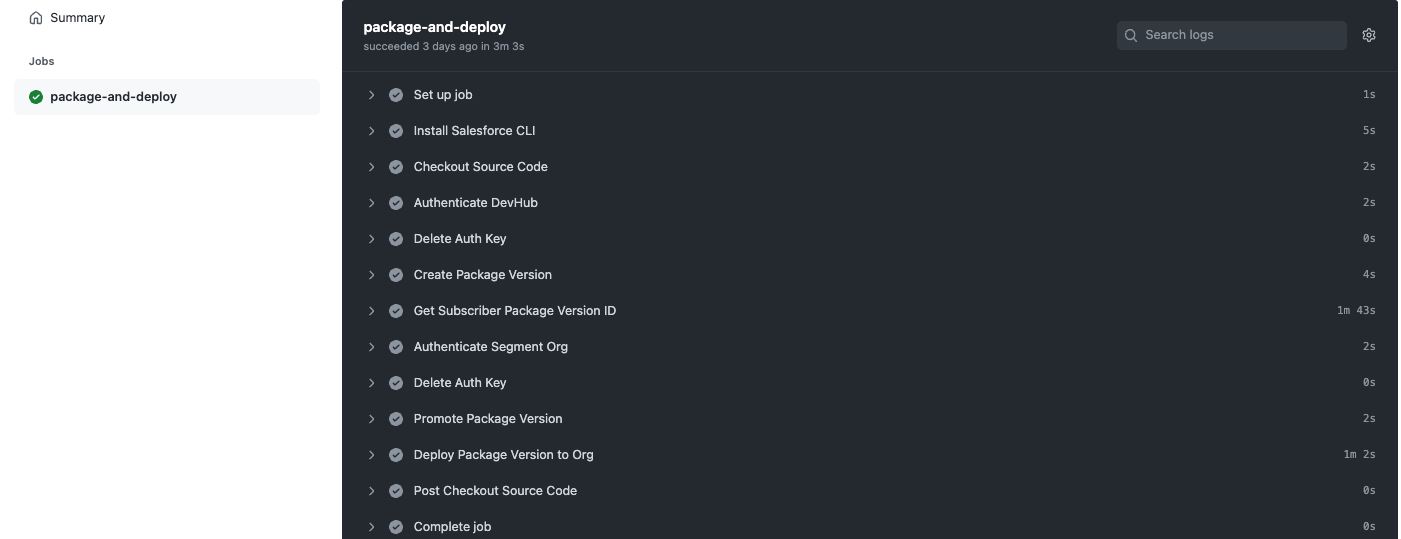Click the Post Checkout Source Code step label
The image size is (1401, 539).
[495, 491]
